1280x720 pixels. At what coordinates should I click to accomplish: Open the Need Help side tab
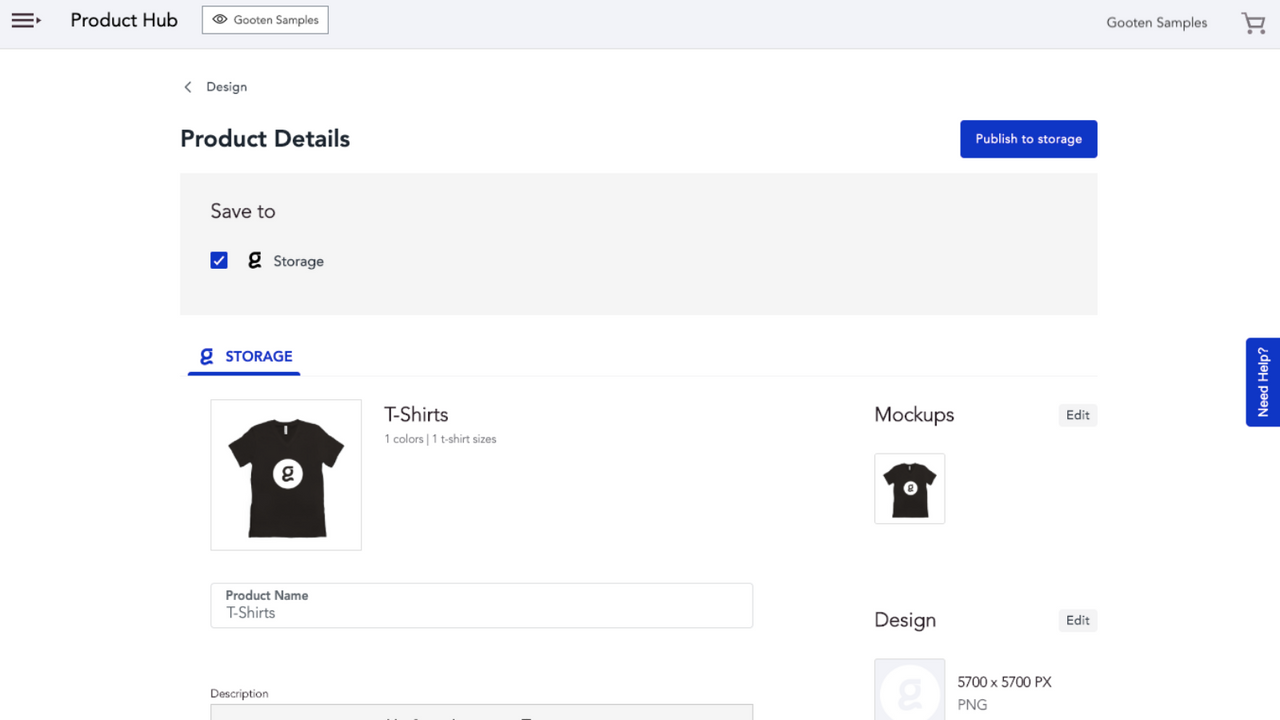click(1263, 382)
